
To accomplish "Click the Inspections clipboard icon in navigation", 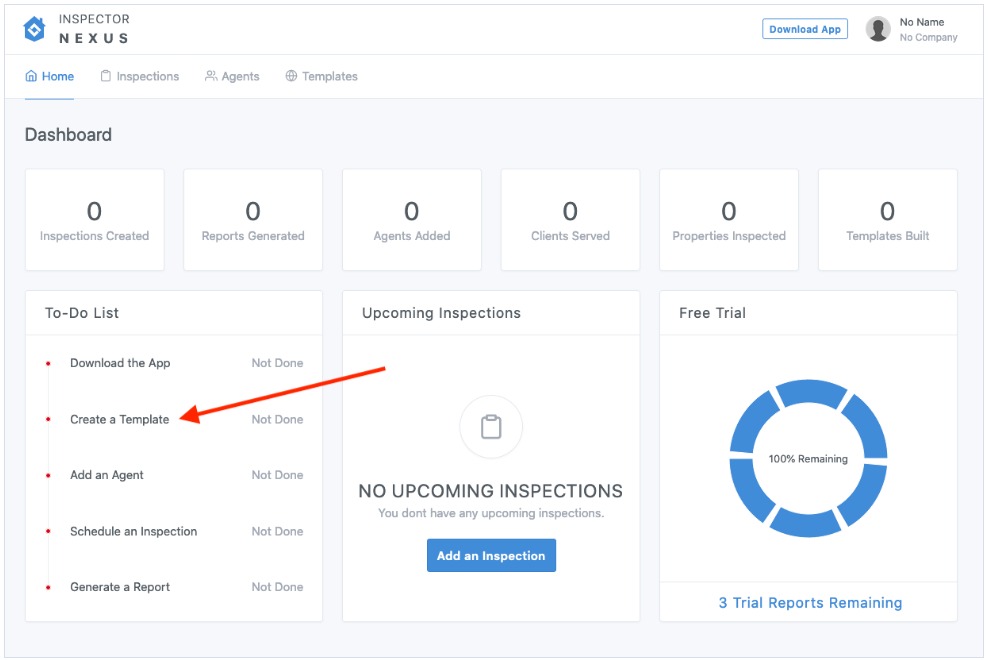I will [x=106, y=76].
